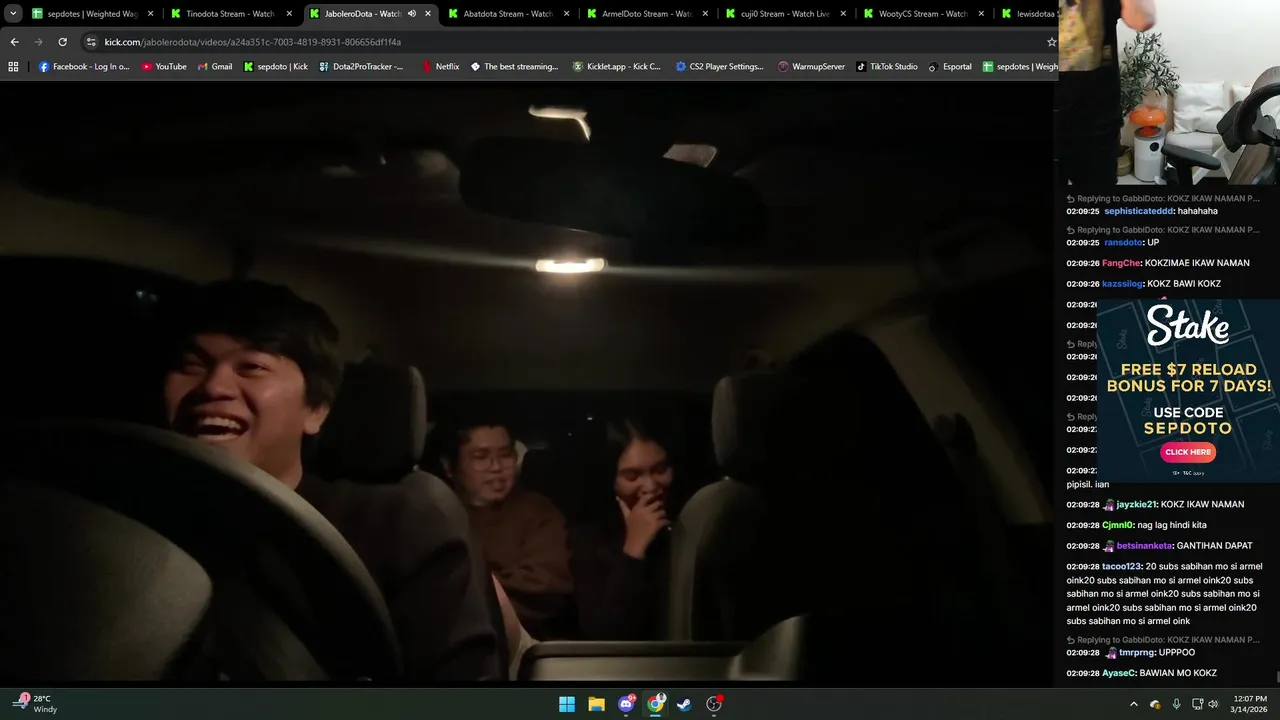Click username Cjmnl0 in chat
The width and height of the screenshot is (1280, 720).
1118,525
